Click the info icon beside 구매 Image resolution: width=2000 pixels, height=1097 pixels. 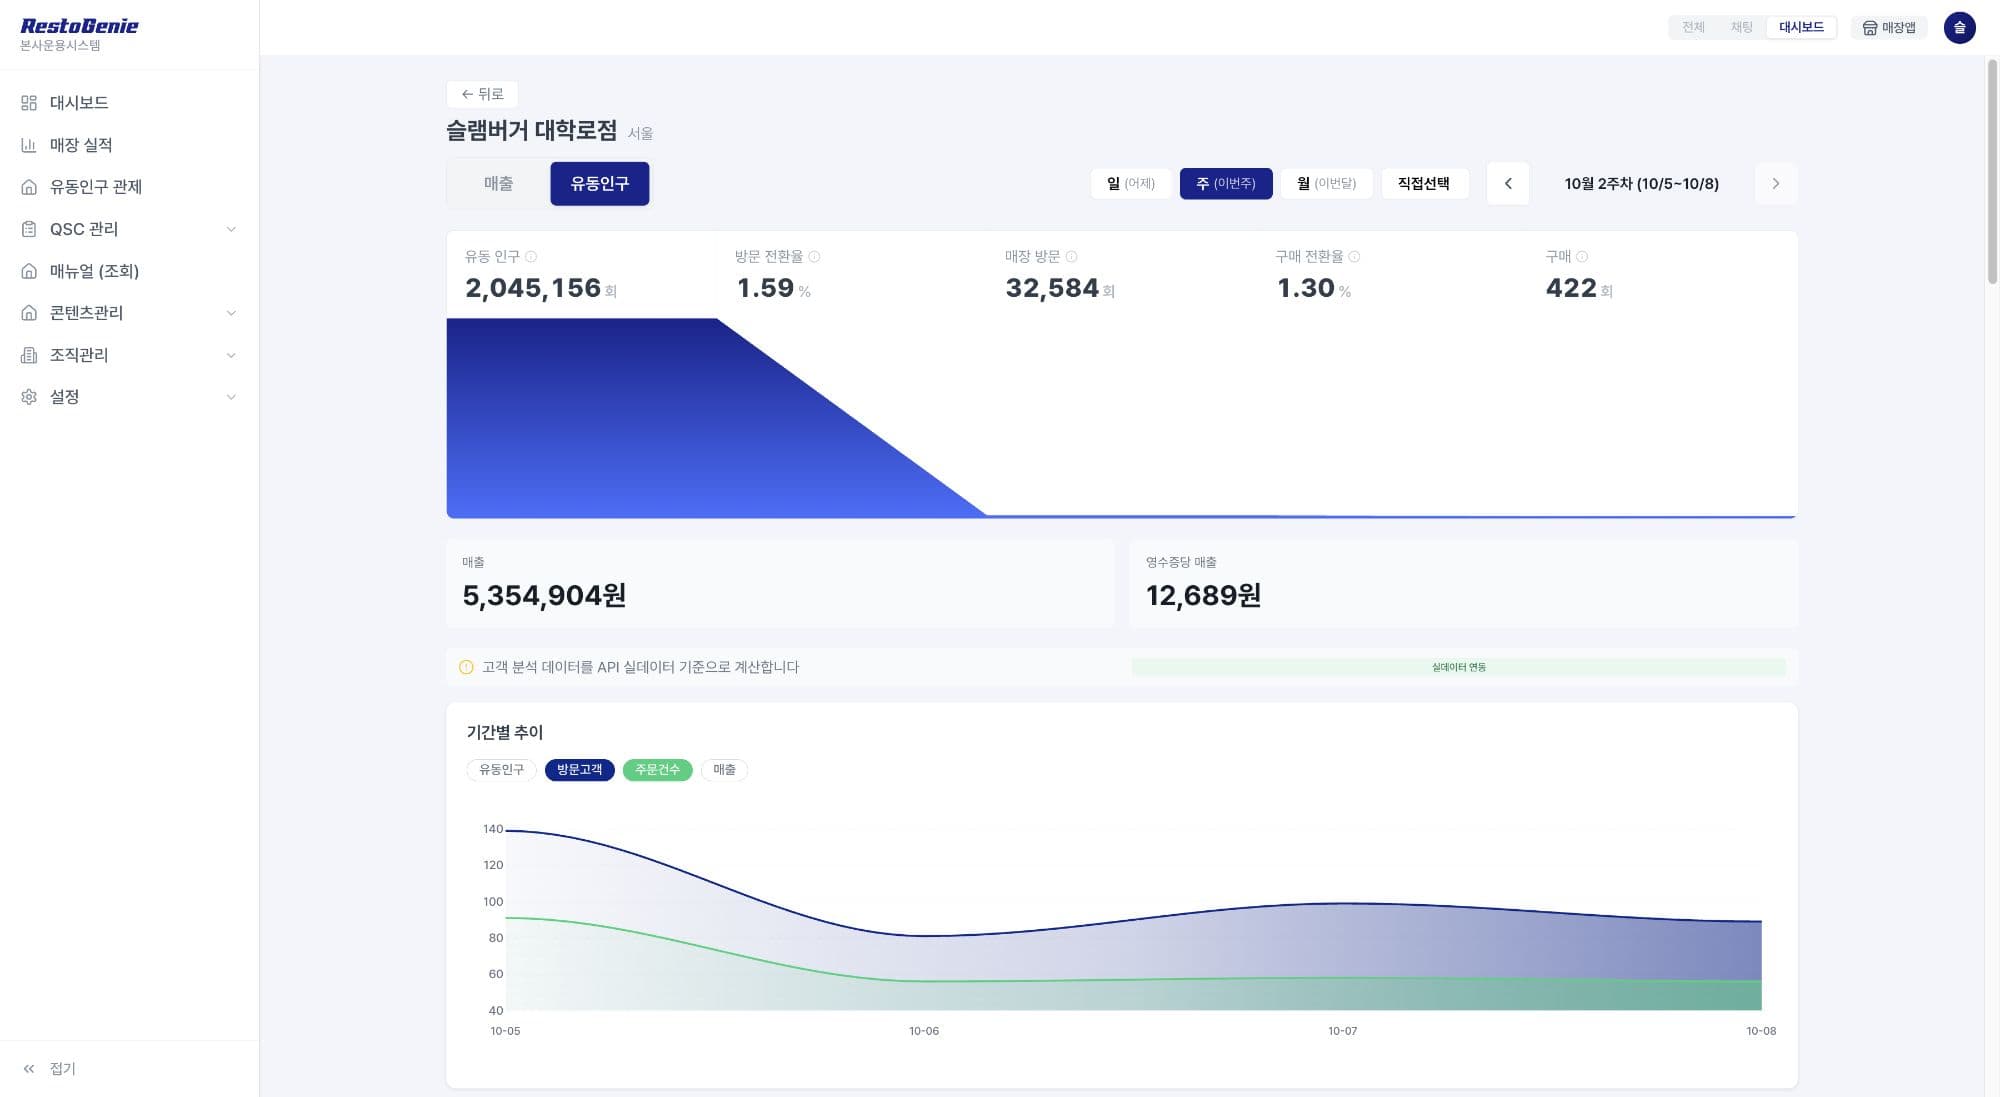(x=1582, y=257)
